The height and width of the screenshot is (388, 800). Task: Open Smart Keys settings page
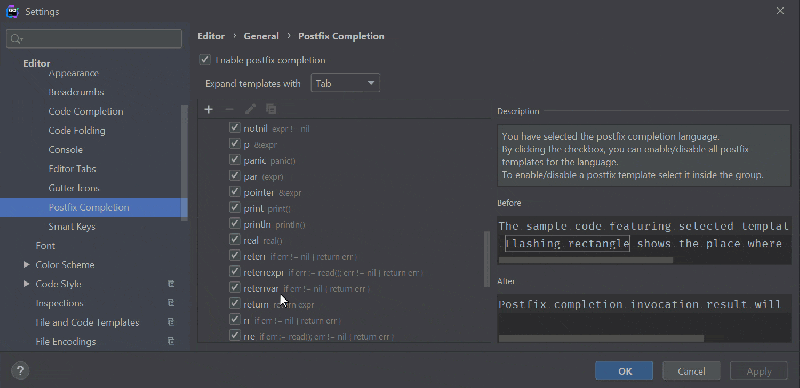[72, 227]
